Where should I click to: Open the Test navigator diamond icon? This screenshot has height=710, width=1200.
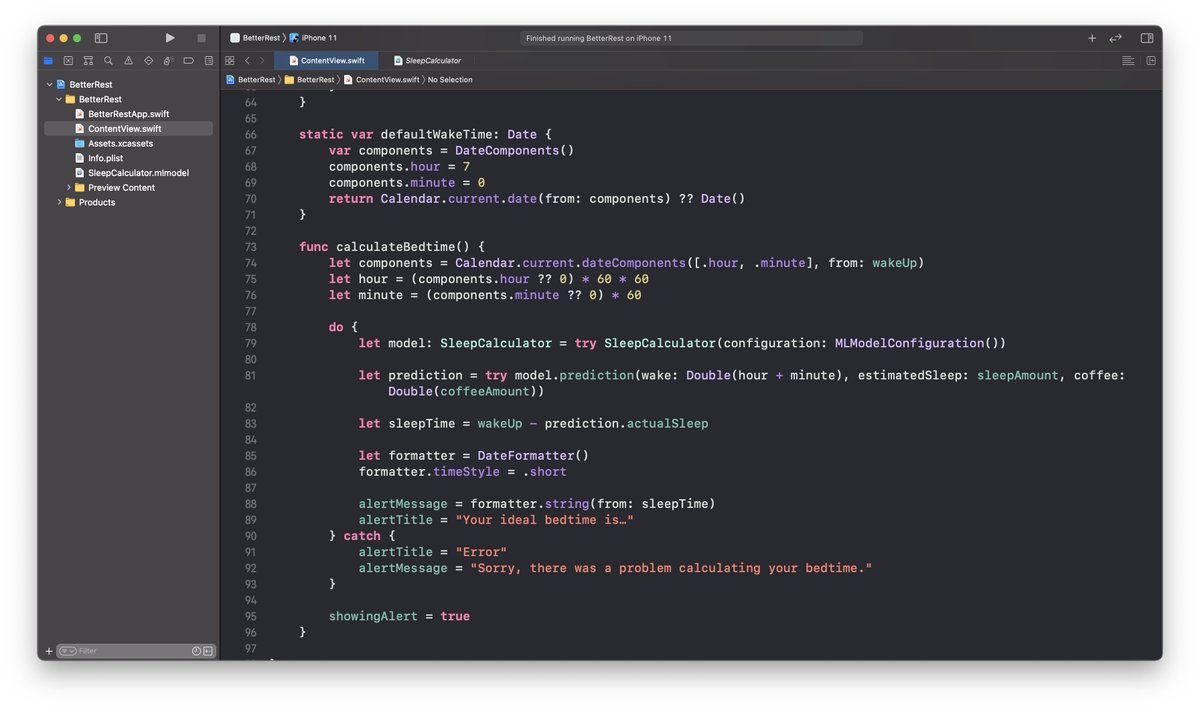pyautogui.click(x=148, y=60)
